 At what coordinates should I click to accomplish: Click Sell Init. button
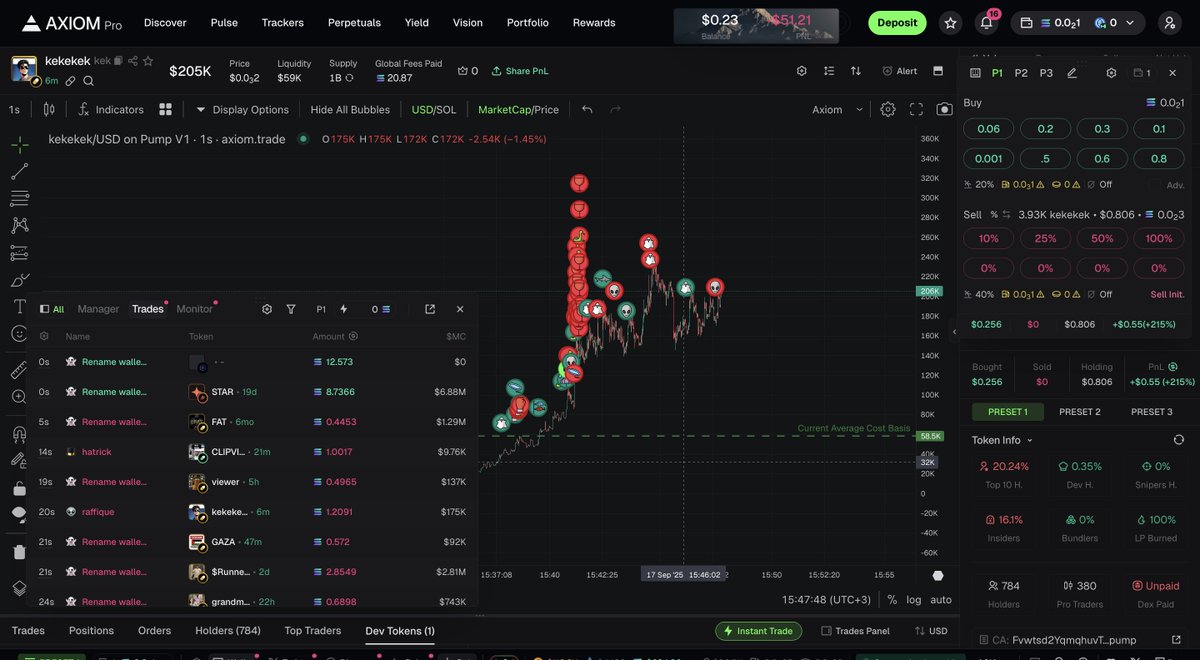coord(1168,295)
